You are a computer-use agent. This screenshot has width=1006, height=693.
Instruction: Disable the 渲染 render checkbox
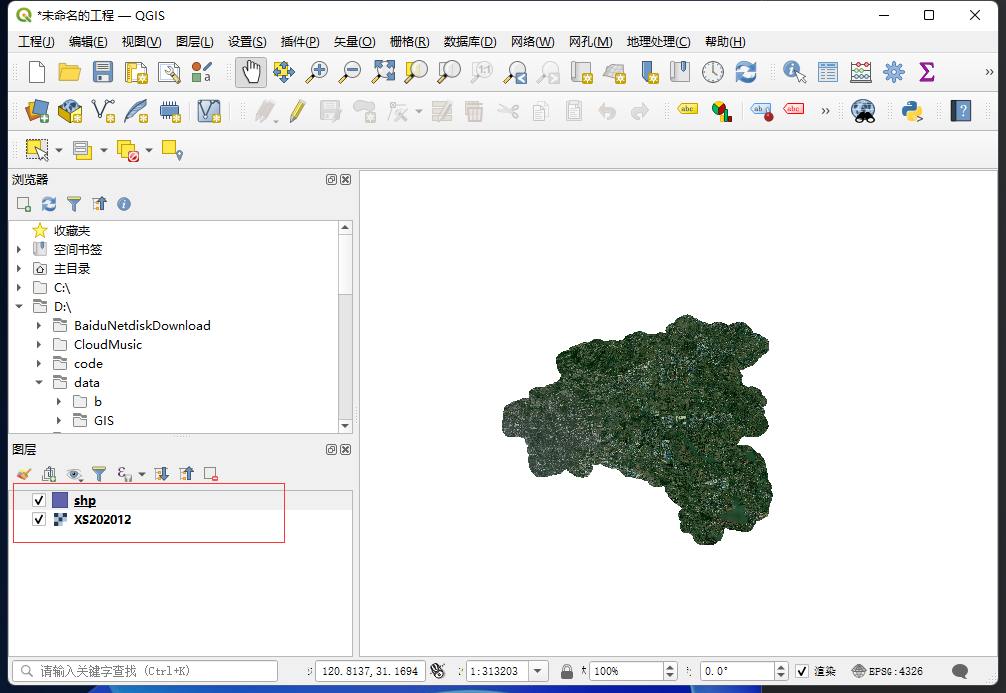802,670
